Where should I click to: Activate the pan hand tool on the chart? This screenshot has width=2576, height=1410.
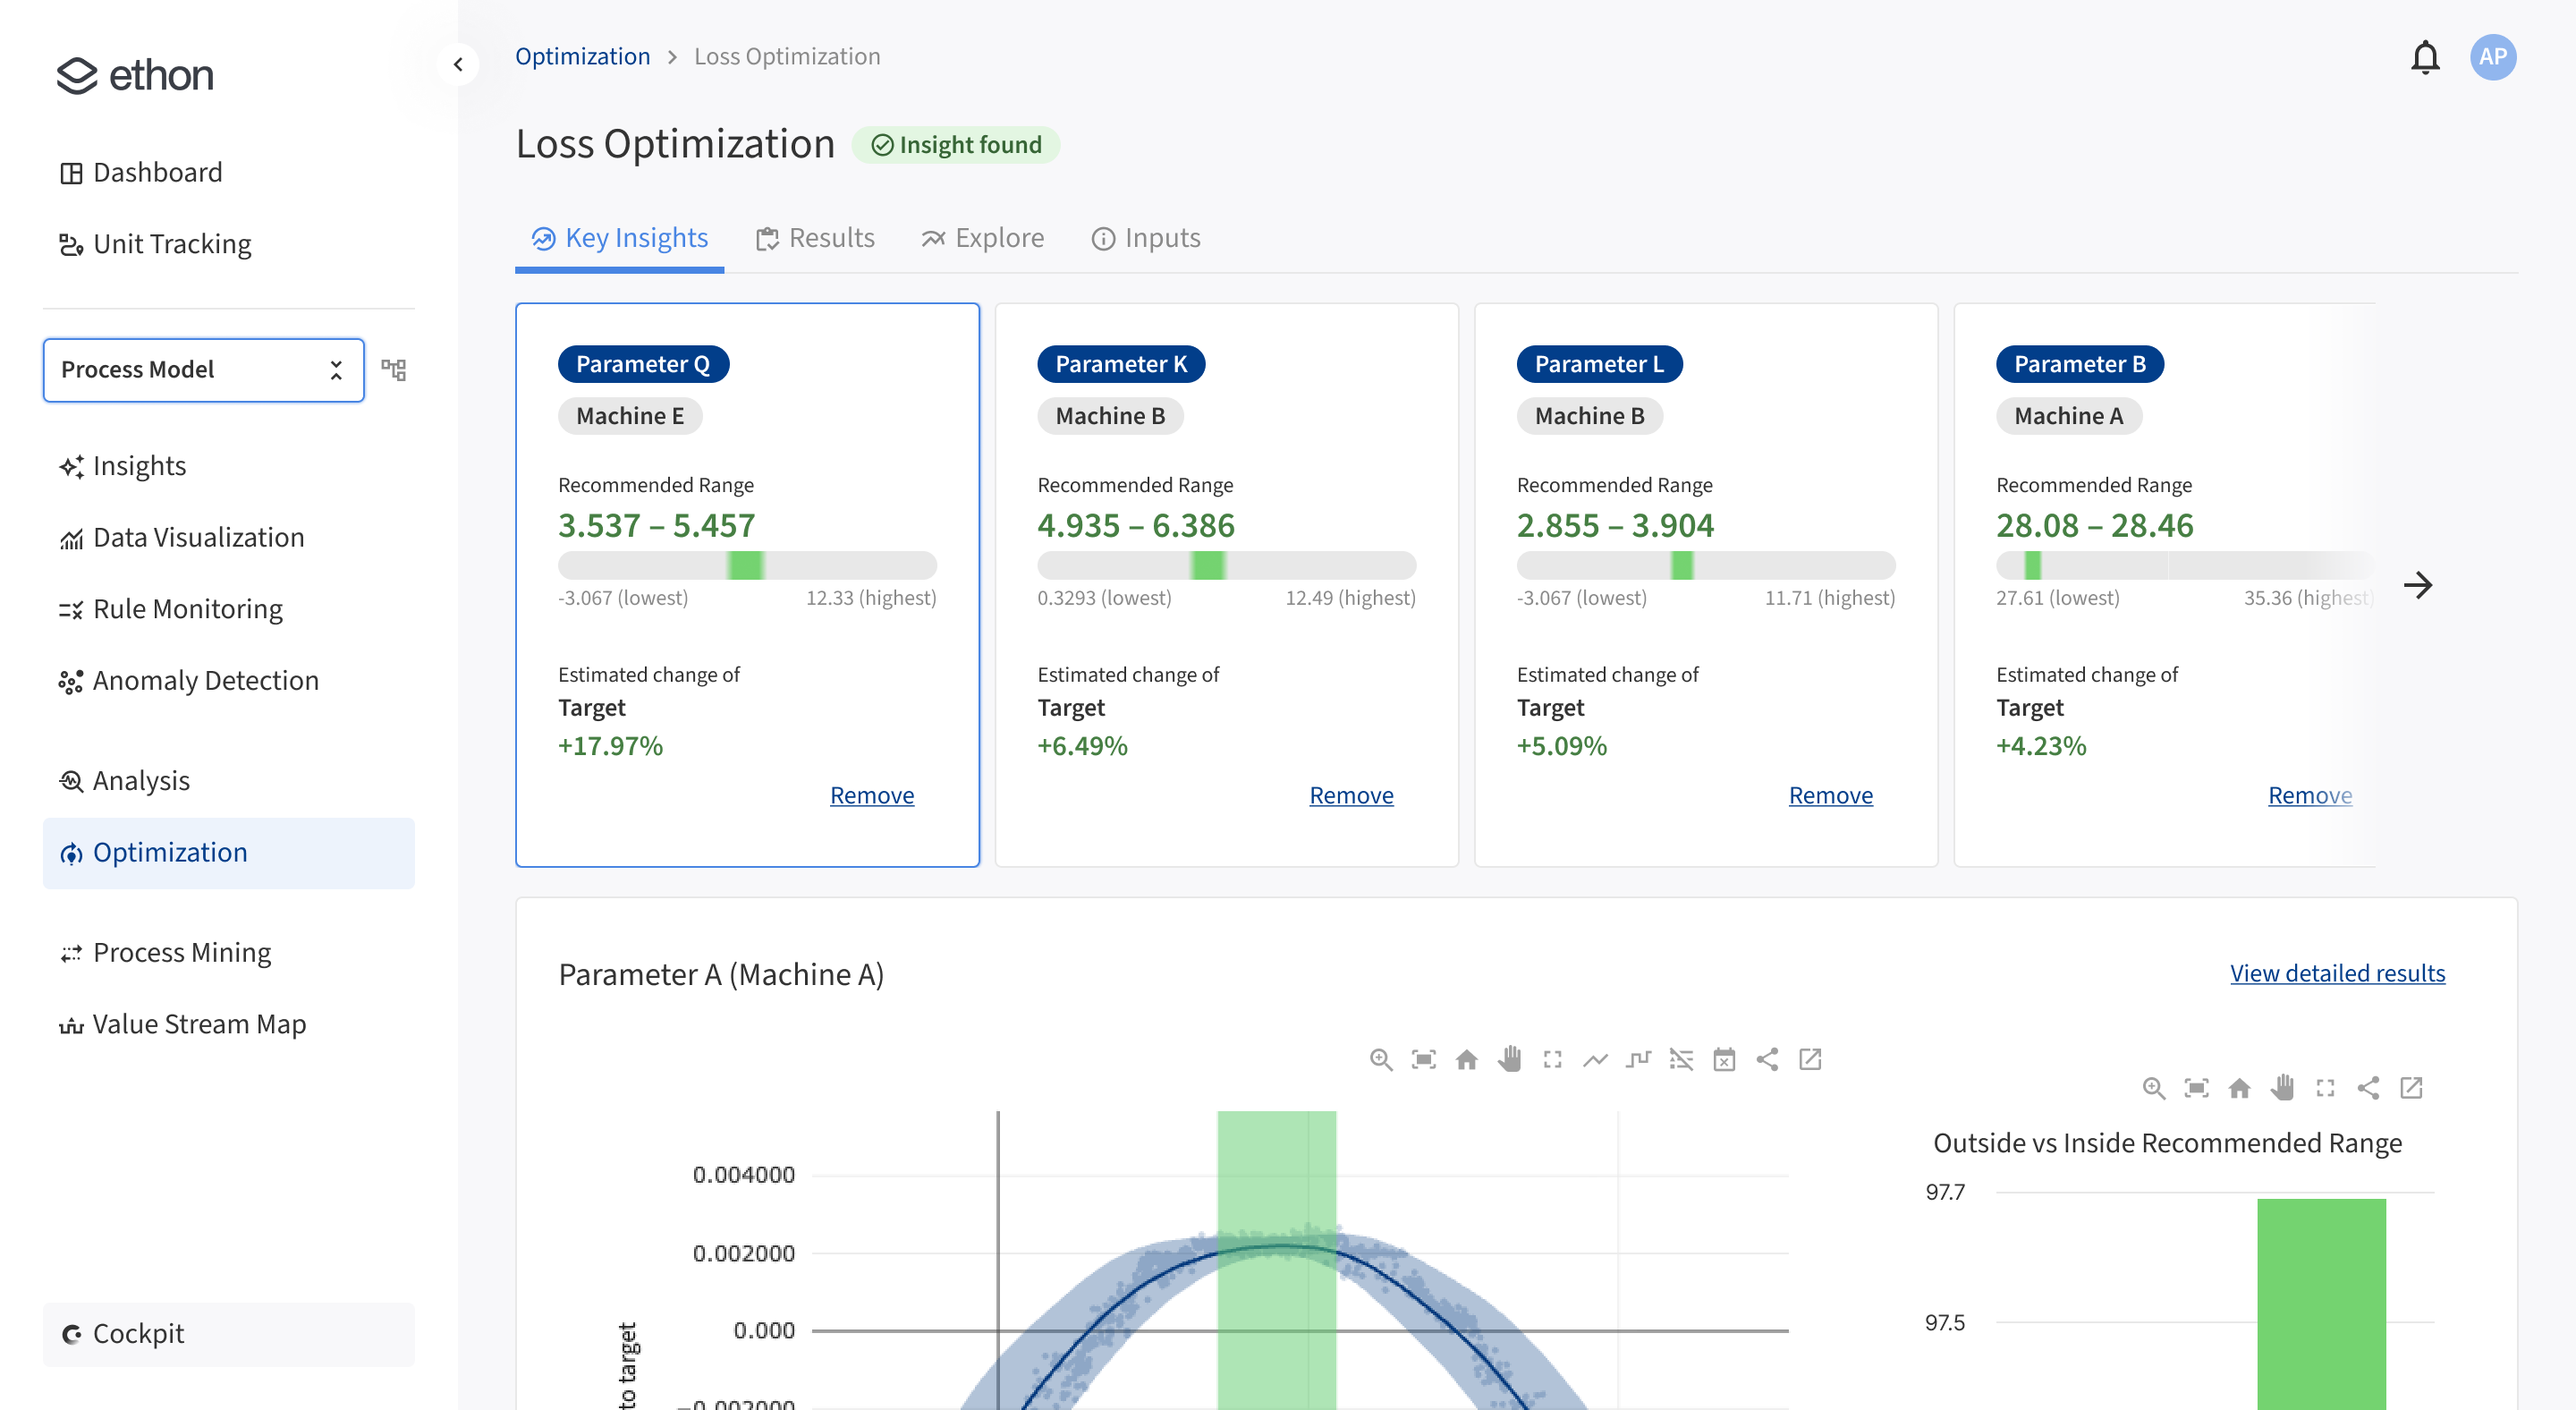1509,1059
